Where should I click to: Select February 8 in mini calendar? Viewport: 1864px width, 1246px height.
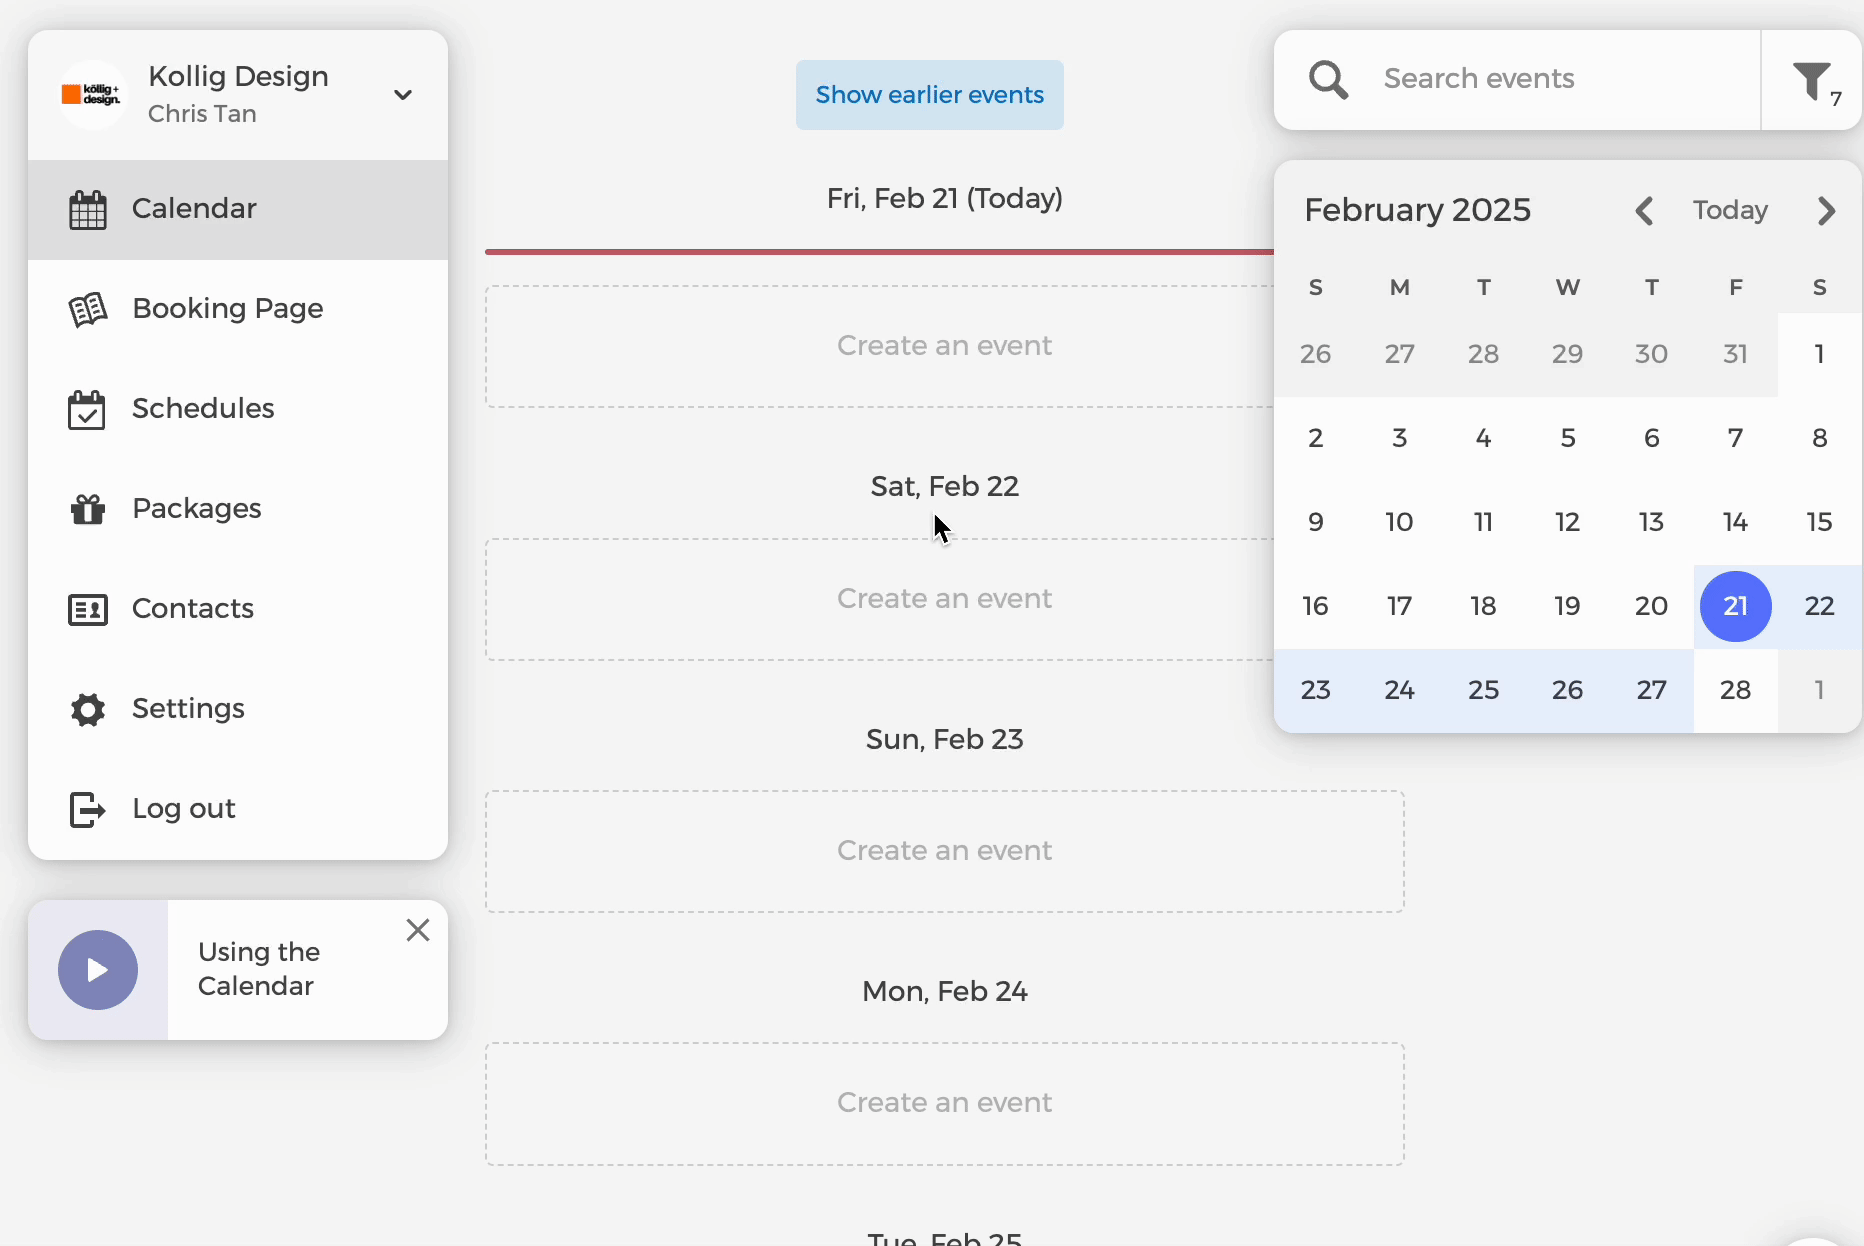point(1820,438)
